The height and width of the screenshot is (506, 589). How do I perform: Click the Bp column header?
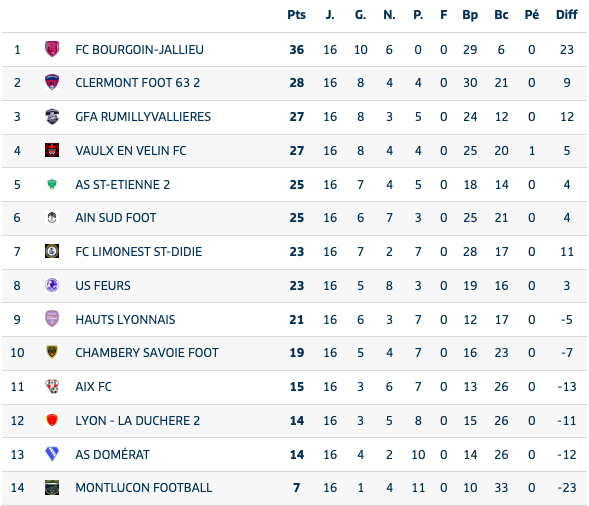coord(470,15)
